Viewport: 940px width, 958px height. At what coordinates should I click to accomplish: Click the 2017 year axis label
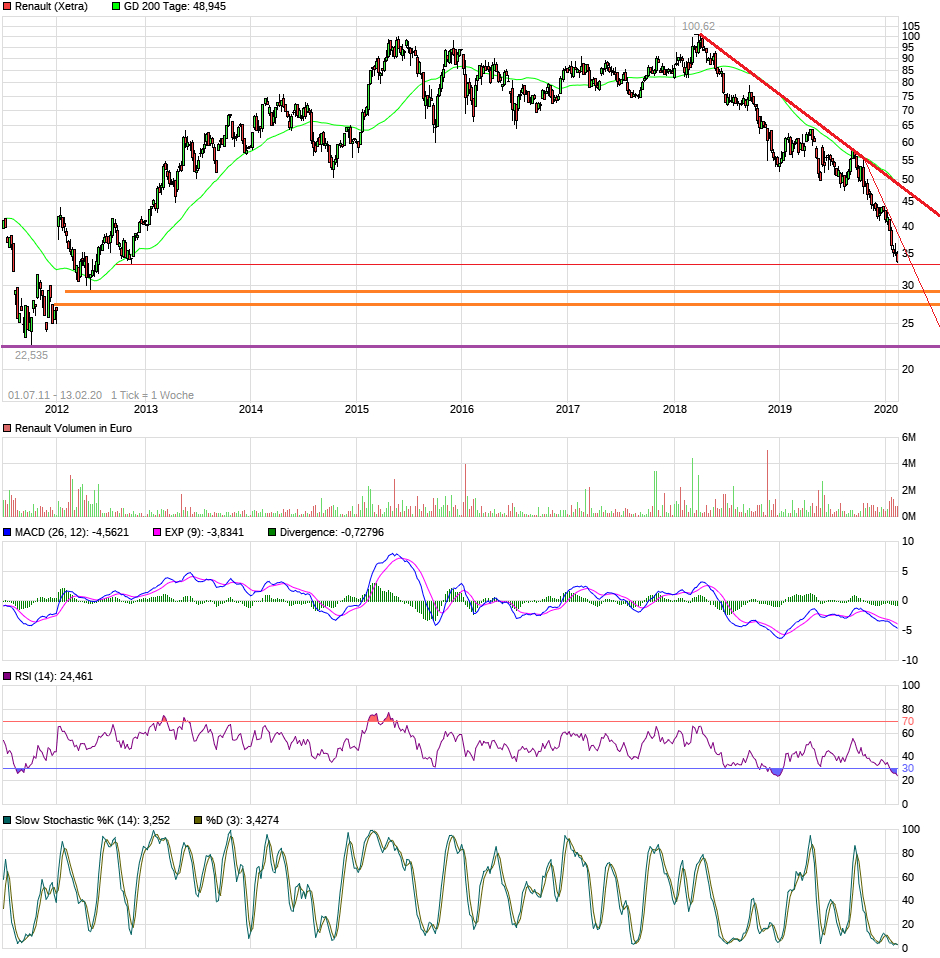click(567, 409)
